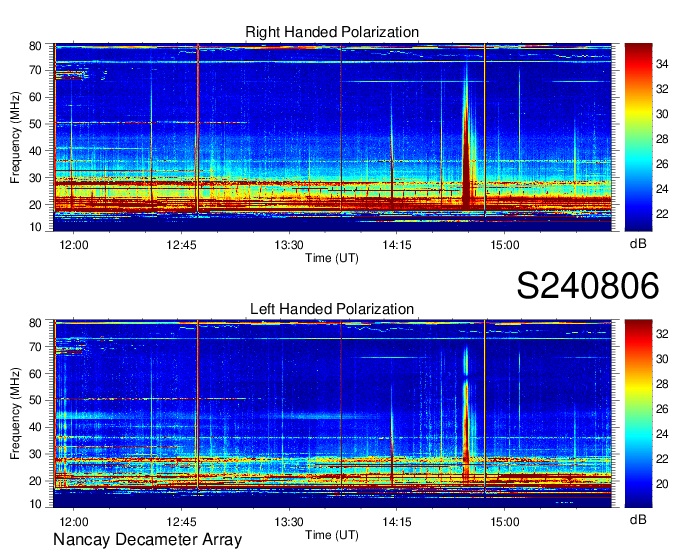
Task: Click the 40 MHz tick on Left Handed plot
Action: point(35,428)
